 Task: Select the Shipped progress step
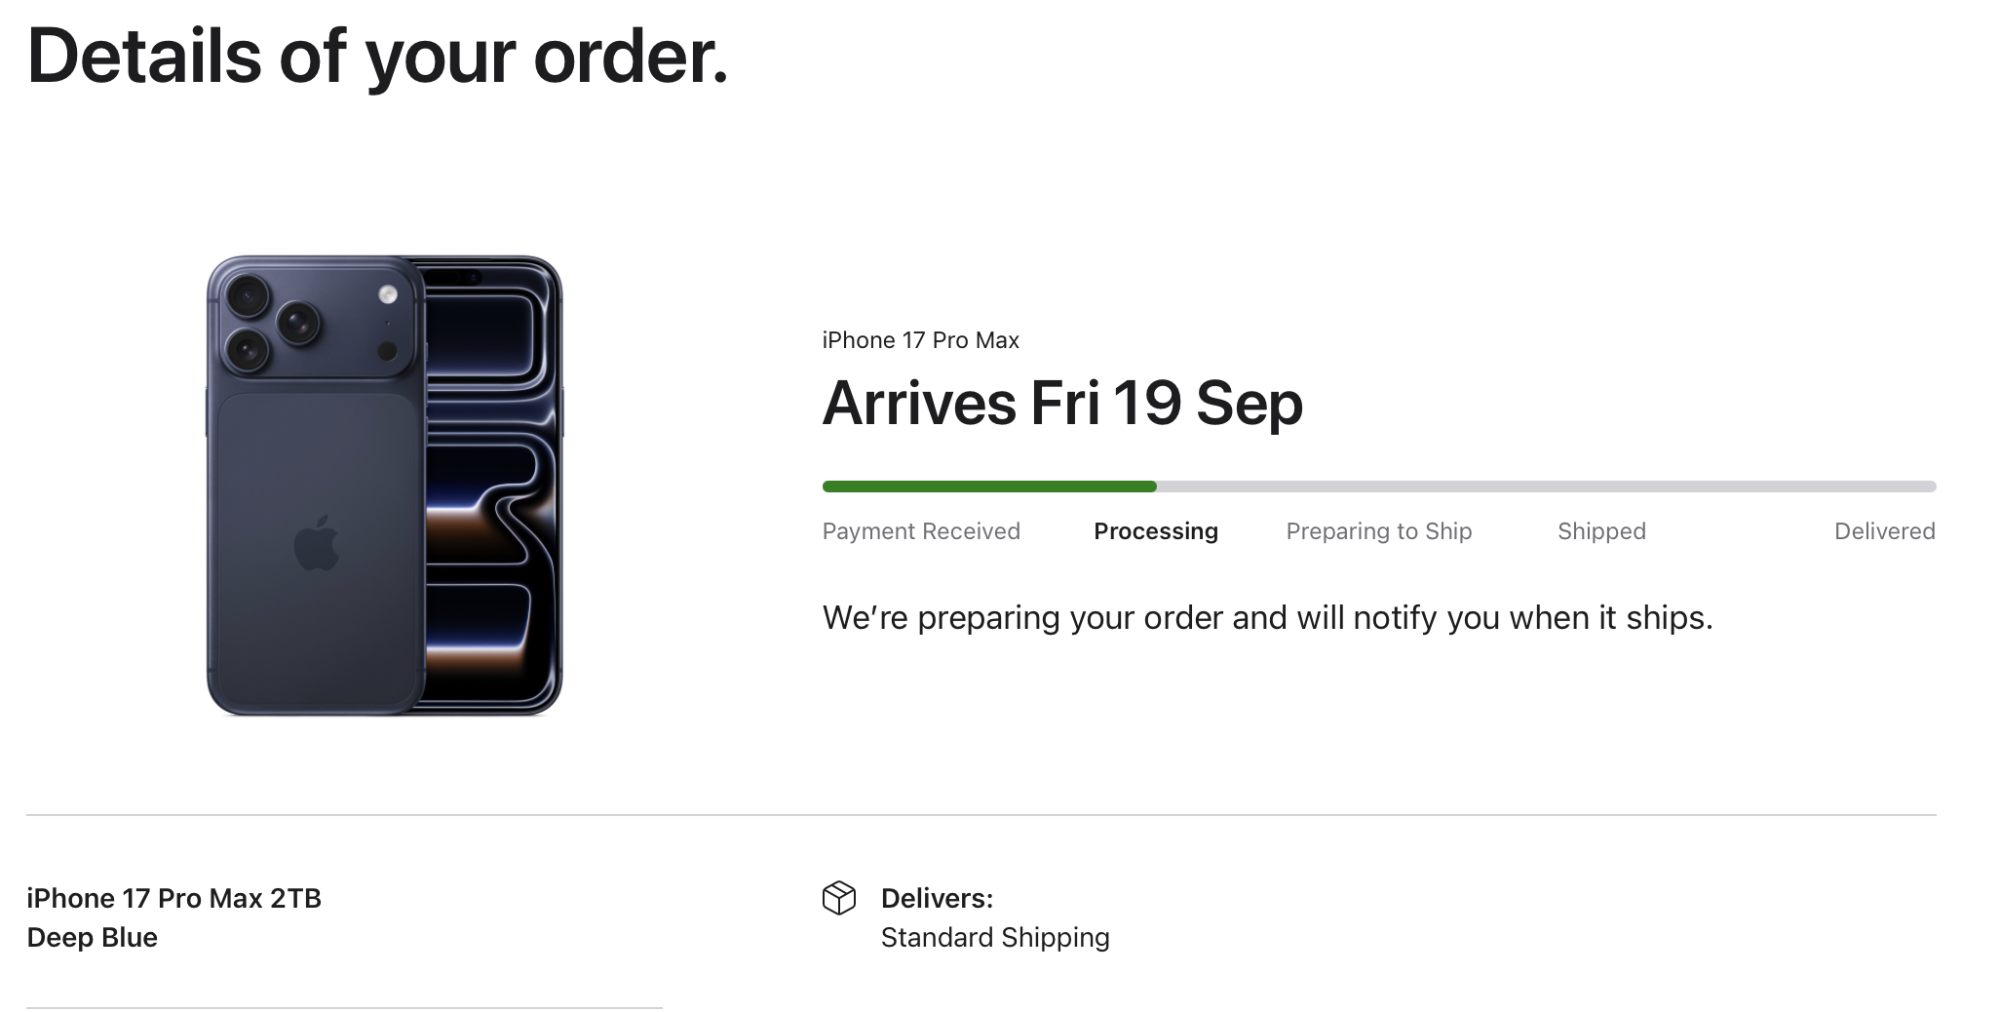click(1601, 531)
